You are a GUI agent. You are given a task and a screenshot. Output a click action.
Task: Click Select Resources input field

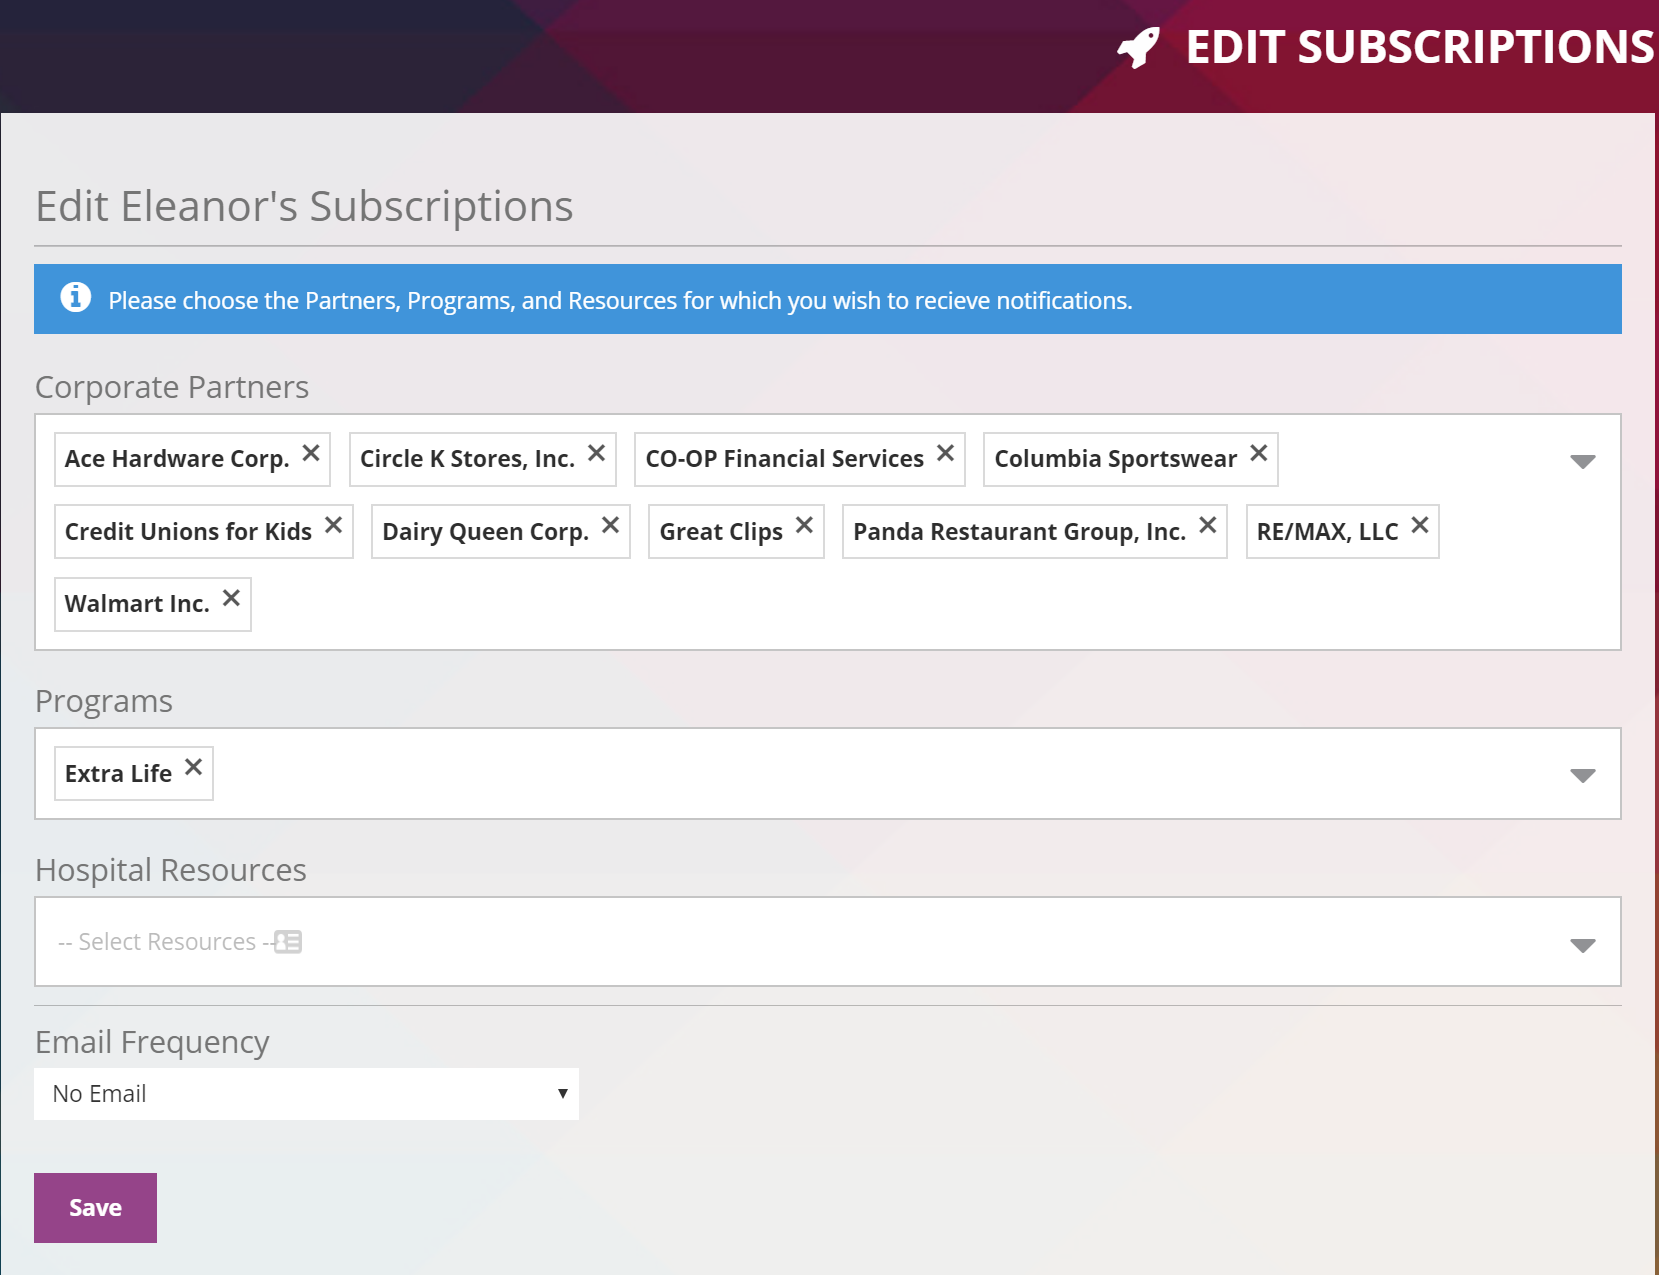[x=827, y=942]
